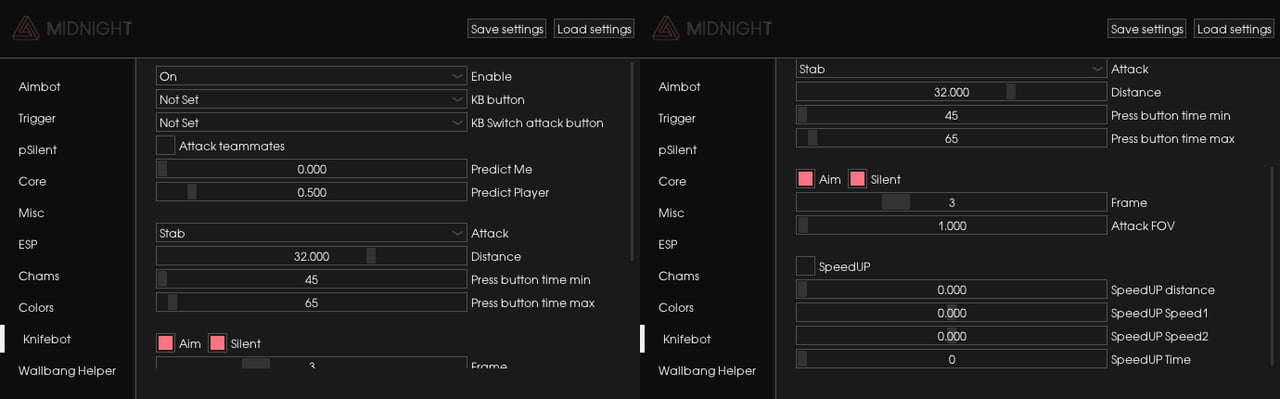Image resolution: width=1280 pixels, height=399 pixels.
Task: Click the Predict Player slider
Action: point(311,192)
